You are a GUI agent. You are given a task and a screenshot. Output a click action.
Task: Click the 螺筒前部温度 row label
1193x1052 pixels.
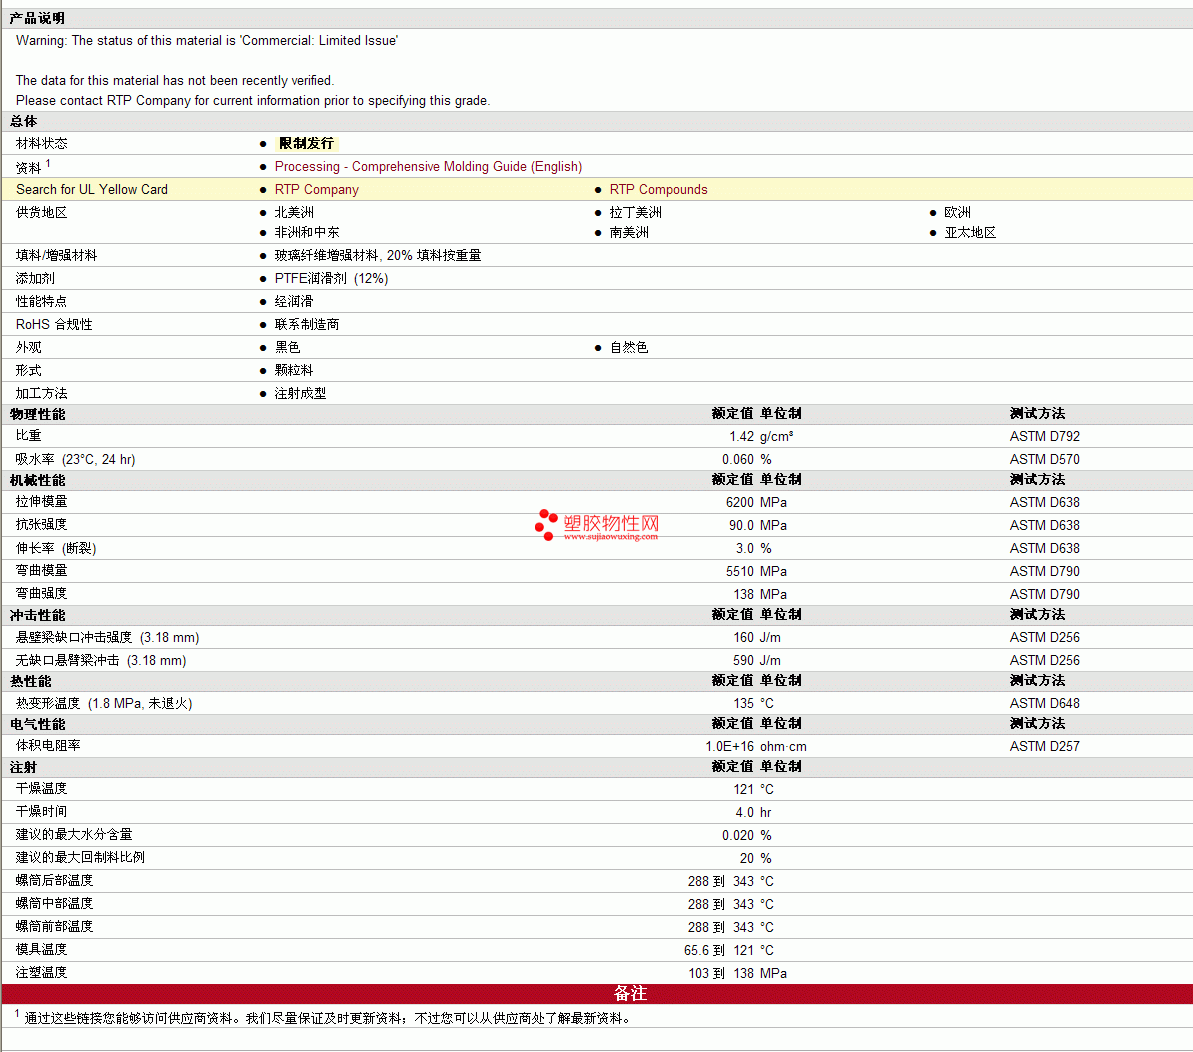(54, 926)
